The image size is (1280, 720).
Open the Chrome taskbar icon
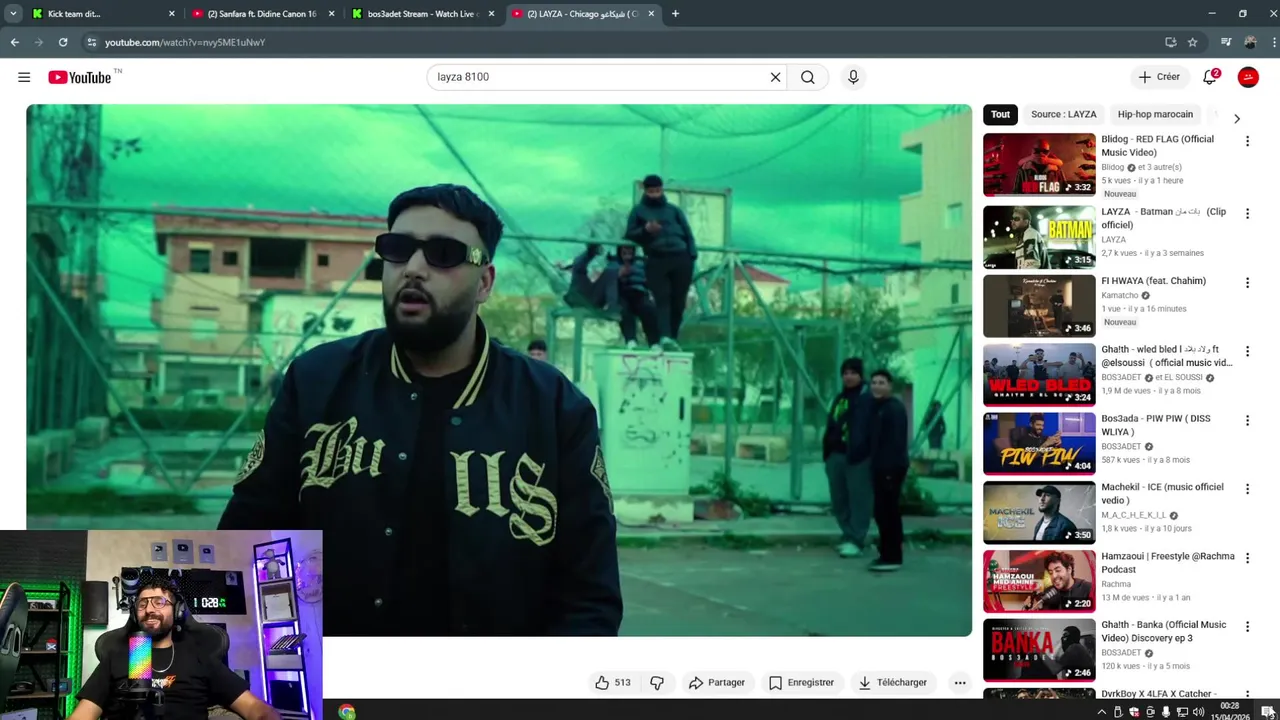tap(346, 712)
